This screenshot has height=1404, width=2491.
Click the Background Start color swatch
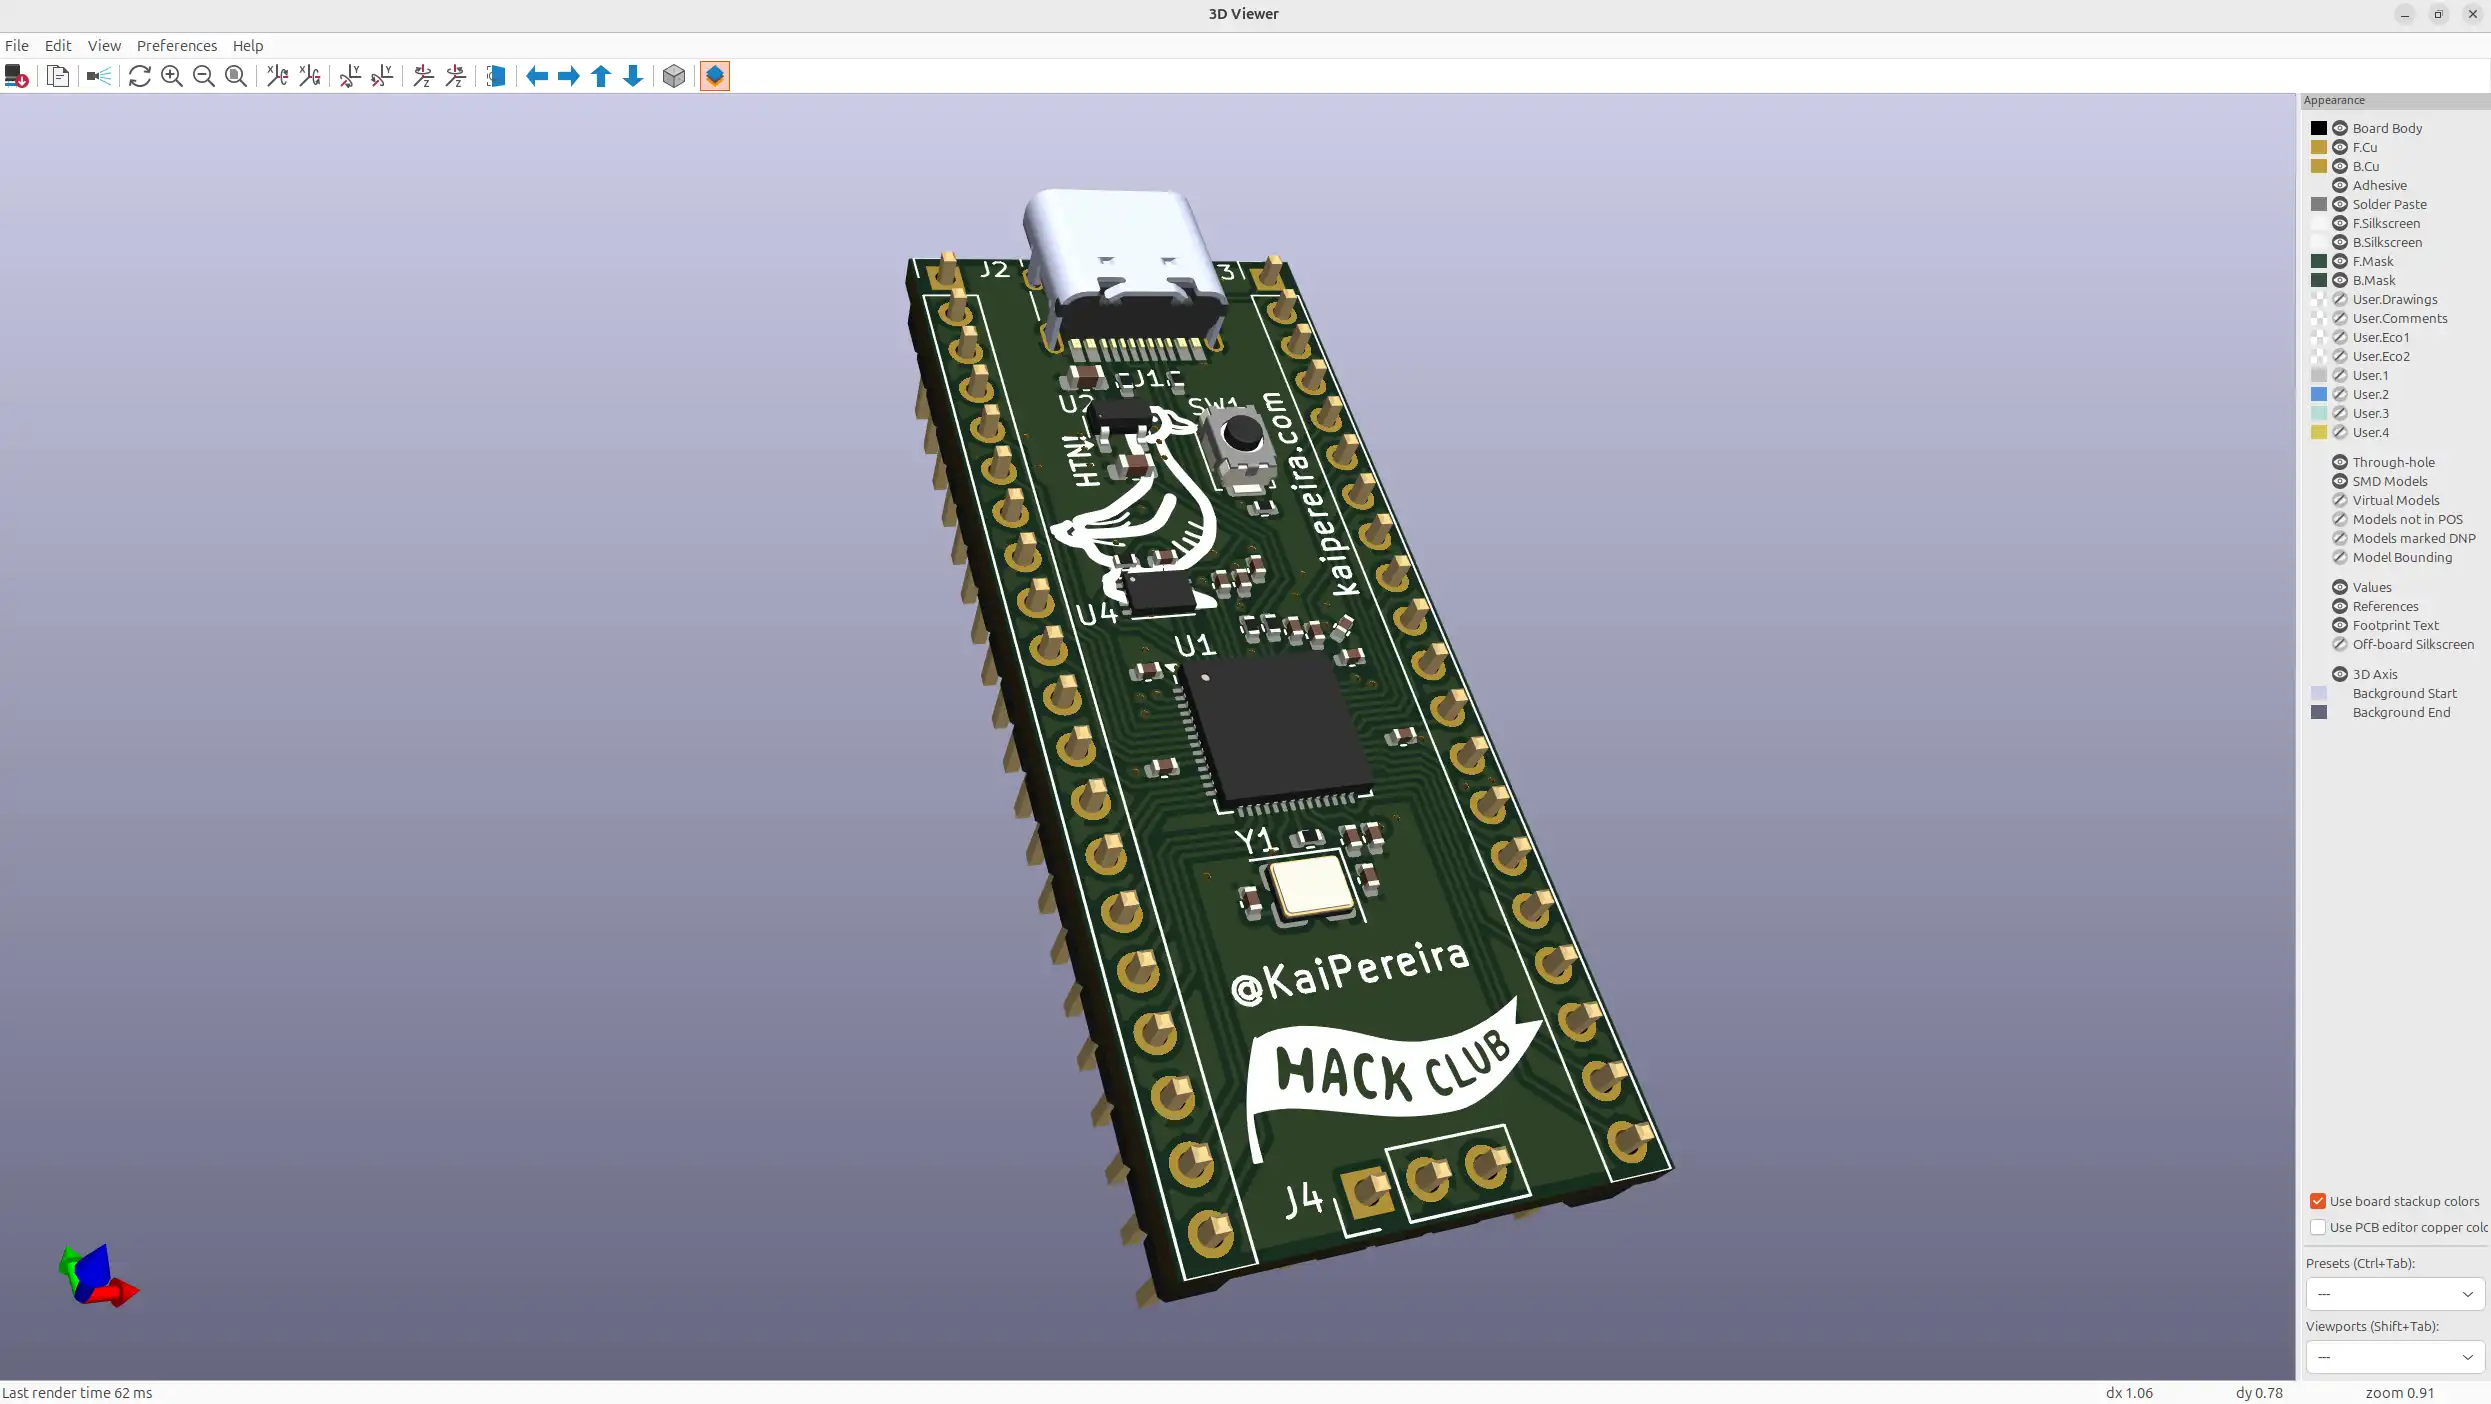2319,693
